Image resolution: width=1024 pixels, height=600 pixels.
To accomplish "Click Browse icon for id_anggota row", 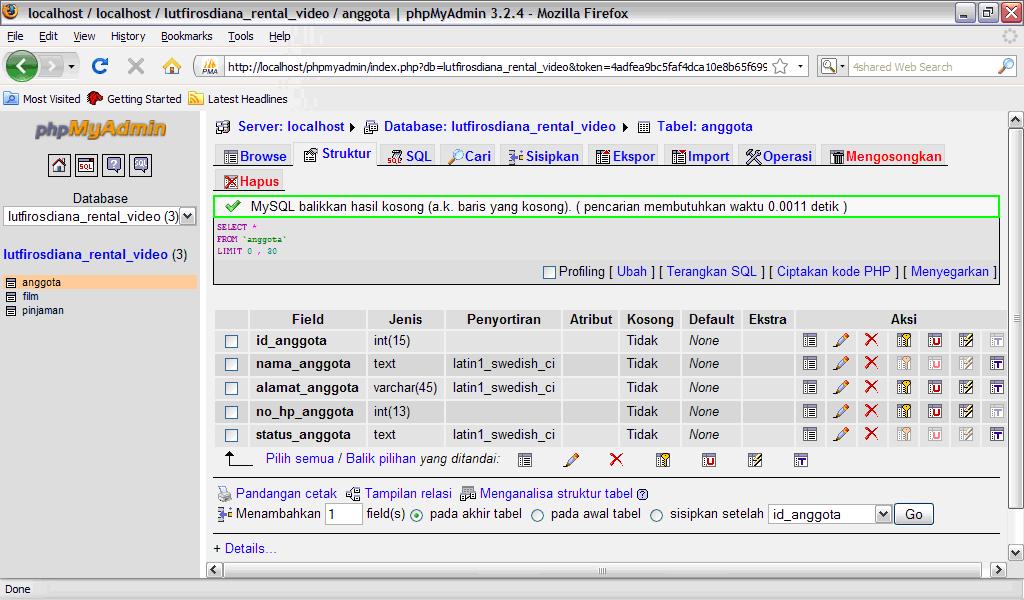I will point(810,340).
